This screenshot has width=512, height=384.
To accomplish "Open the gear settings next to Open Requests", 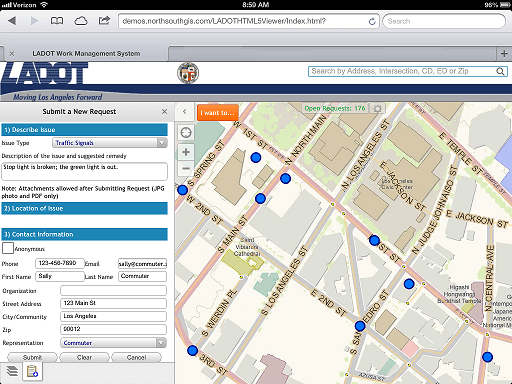I will click(377, 109).
